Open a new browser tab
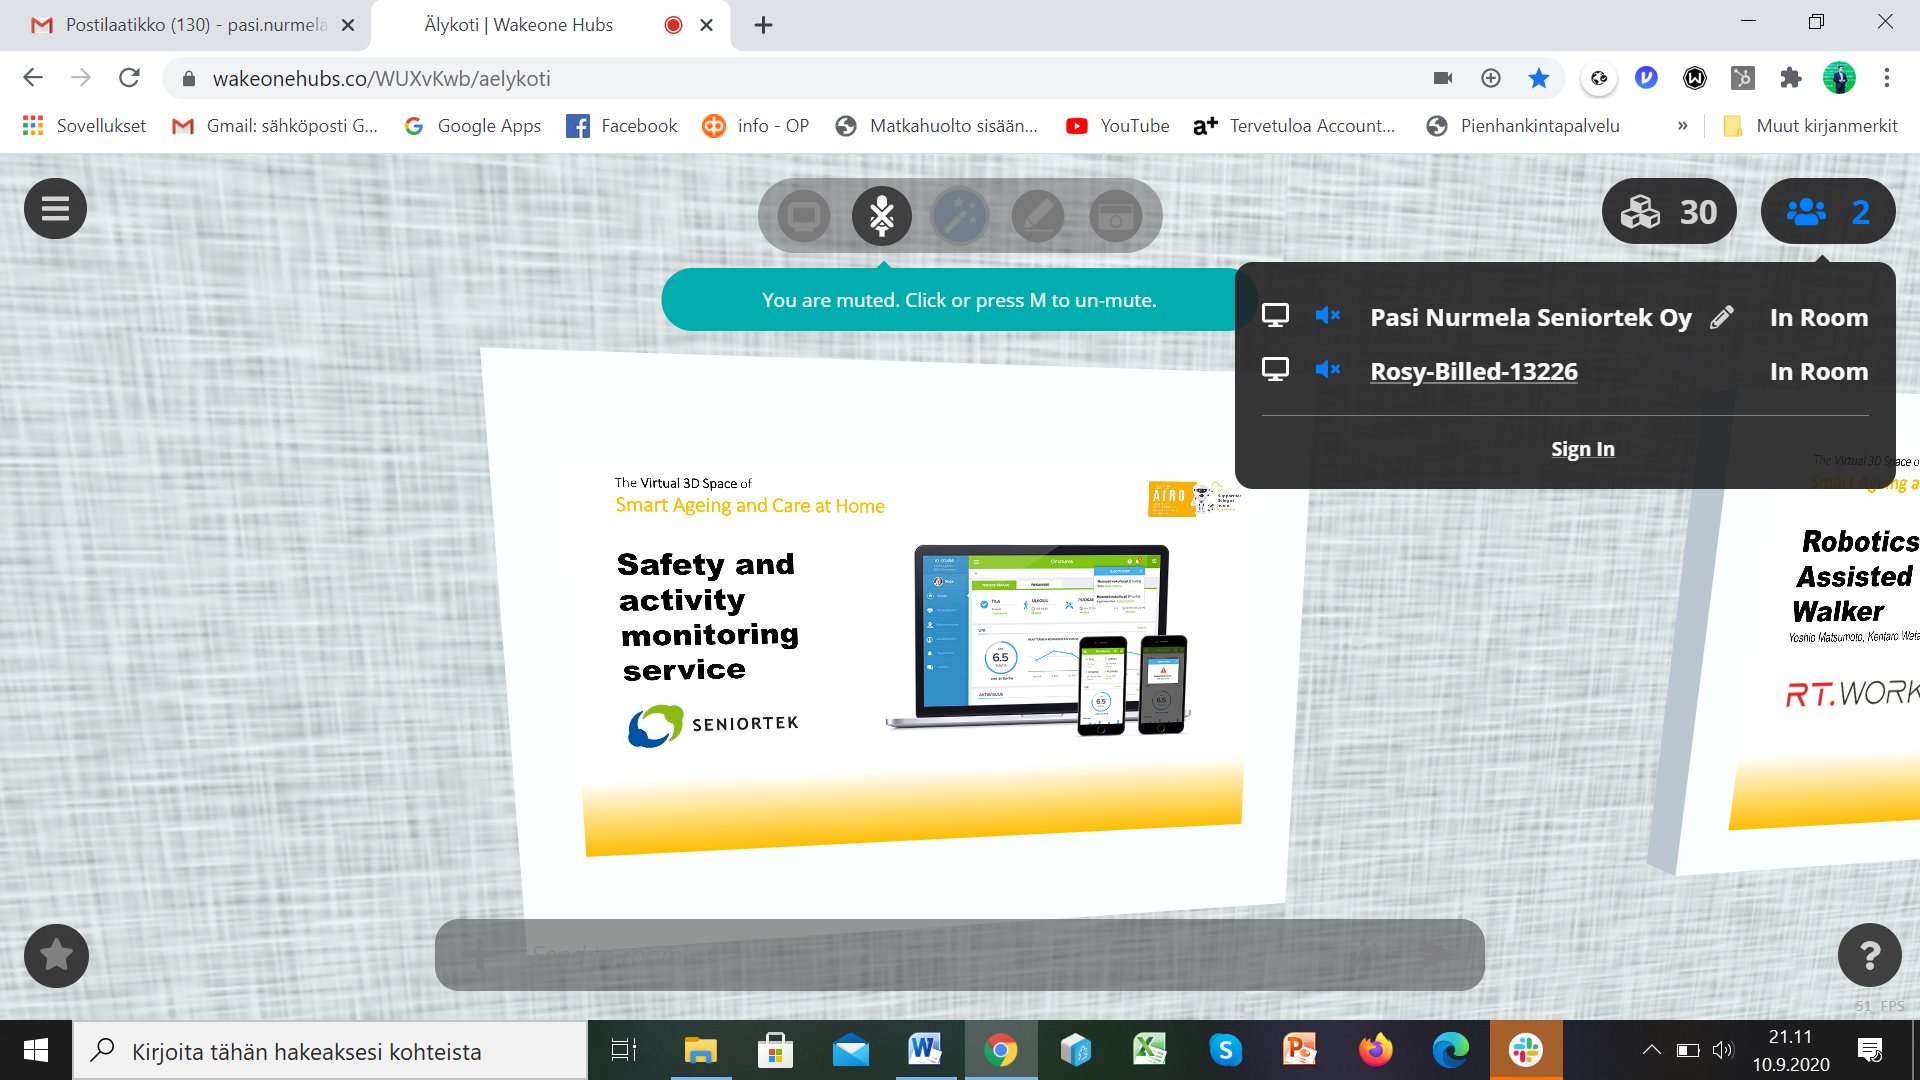1920x1080 pixels. coord(763,25)
